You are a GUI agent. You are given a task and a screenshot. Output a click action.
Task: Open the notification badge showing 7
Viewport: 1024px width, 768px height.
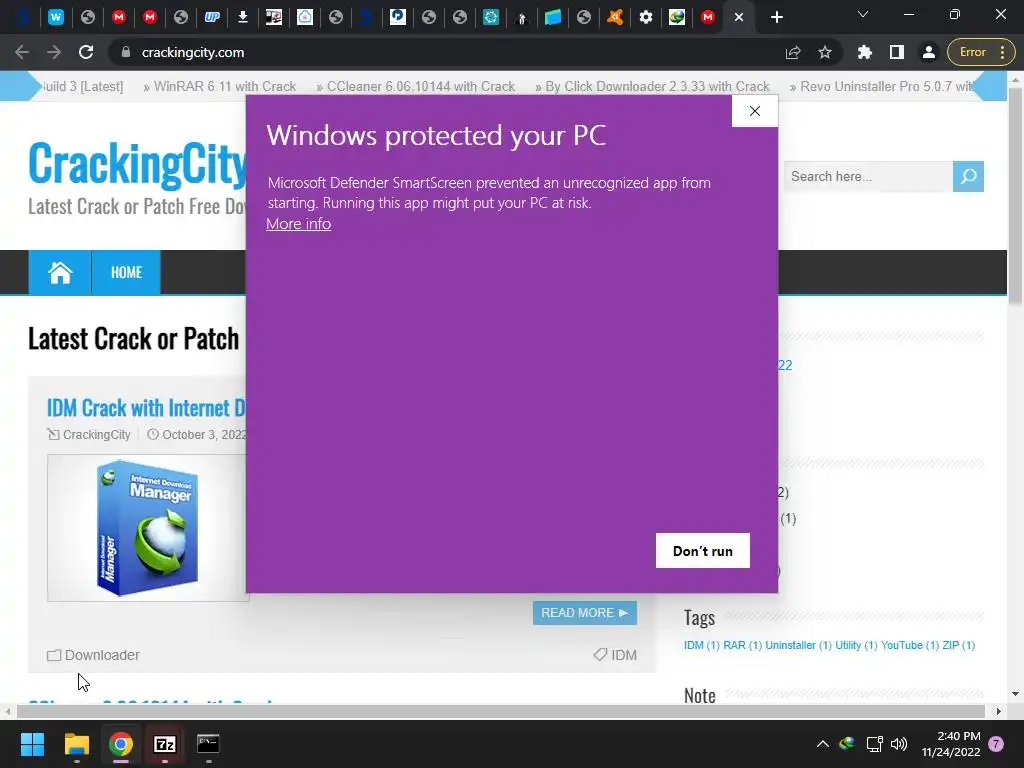[996, 744]
